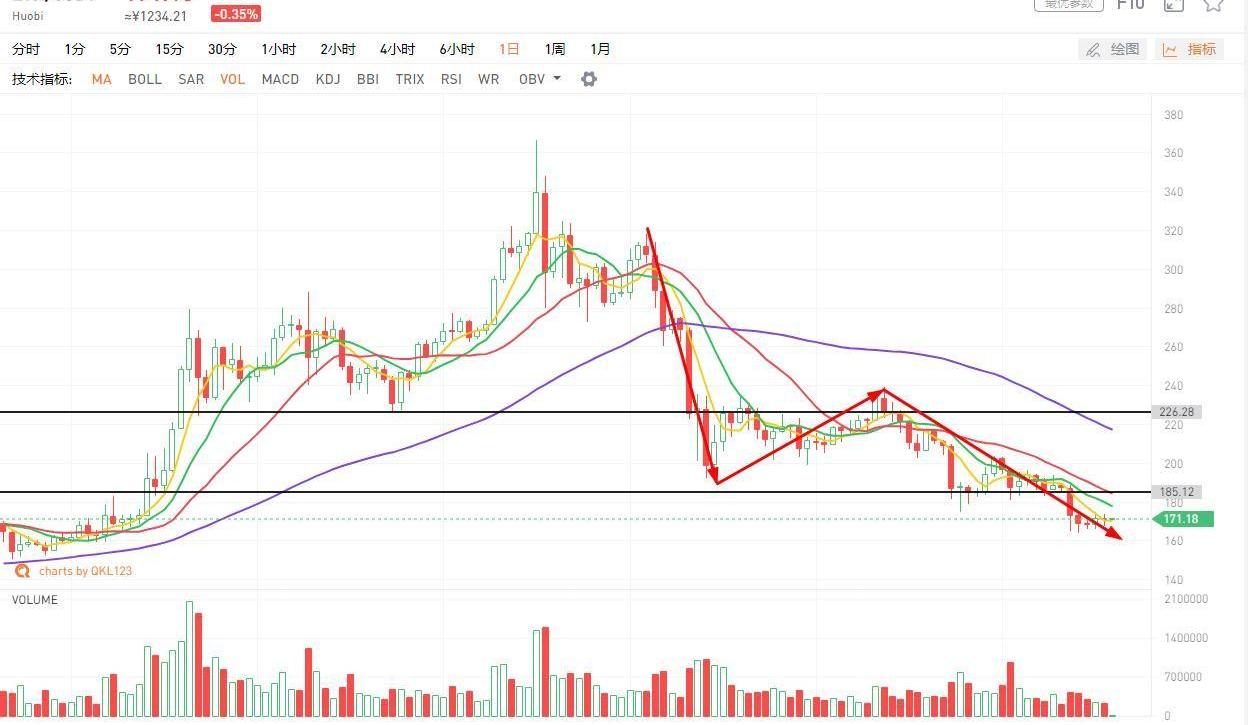Click the star favorite icon
Screen dimensions: 1248x725
pos(1213,4)
